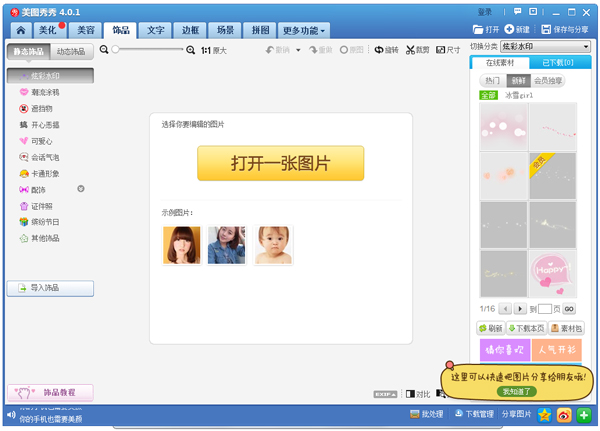Click the zoom out magnifier icon
This screenshot has height=431, width=600.
pyautogui.click(x=104, y=49)
